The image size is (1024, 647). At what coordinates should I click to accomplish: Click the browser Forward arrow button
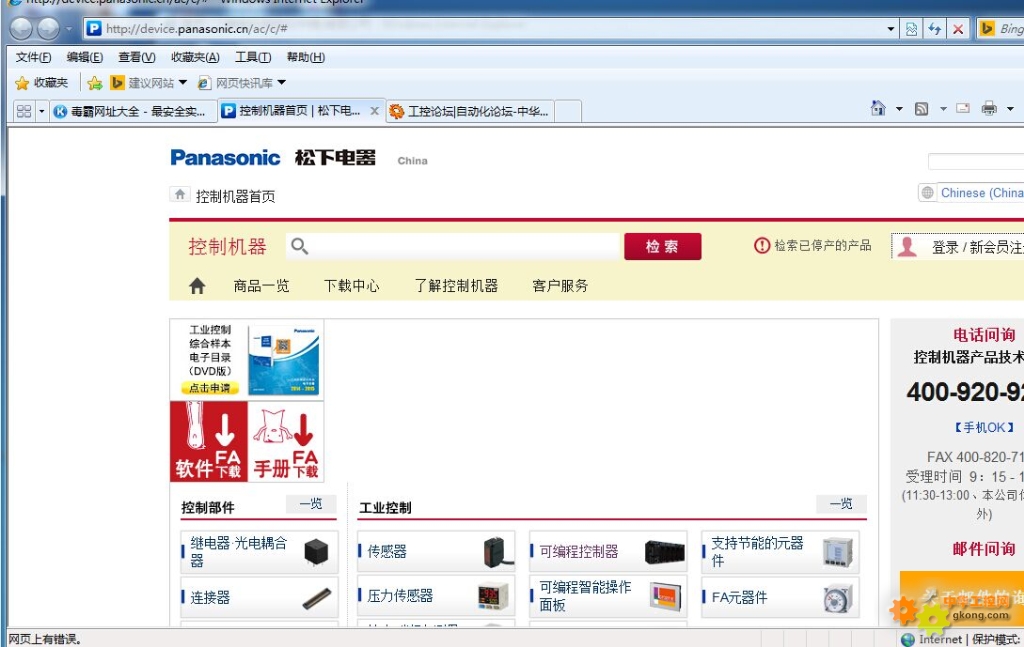(48, 28)
